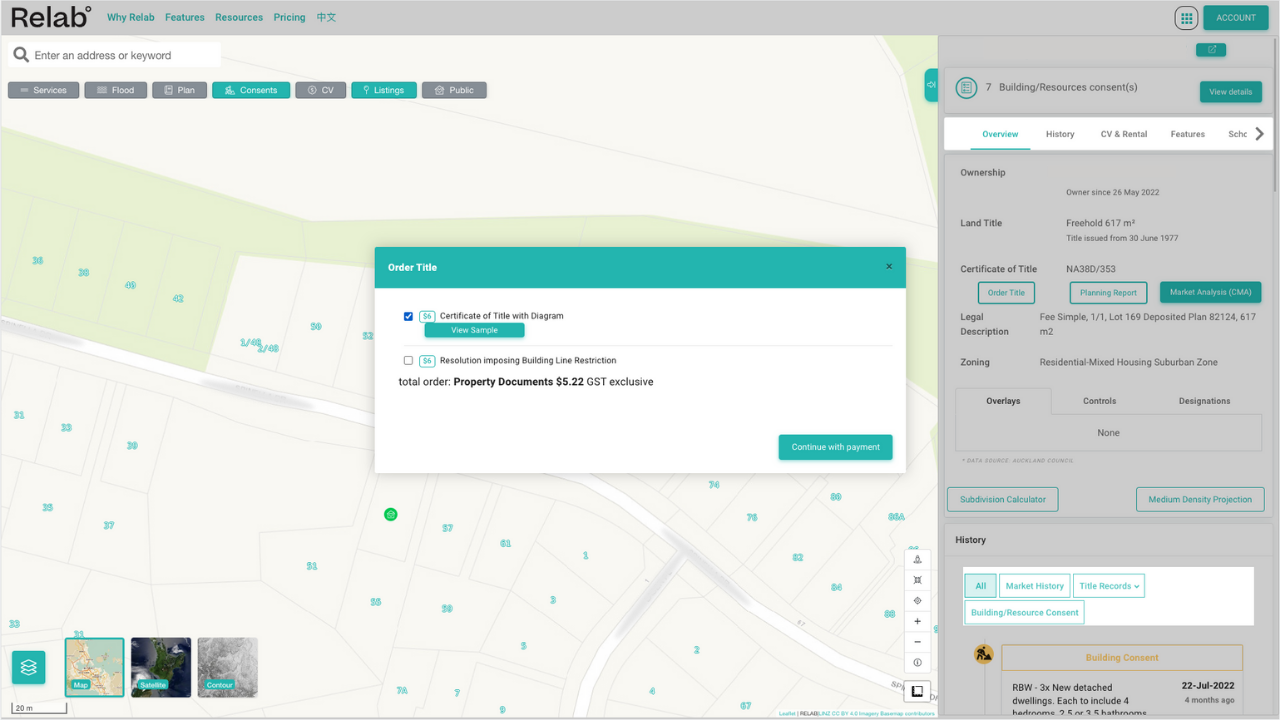Uncheck Certificate of Title with Diagram
The width and height of the screenshot is (1280, 720).
(x=408, y=315)
